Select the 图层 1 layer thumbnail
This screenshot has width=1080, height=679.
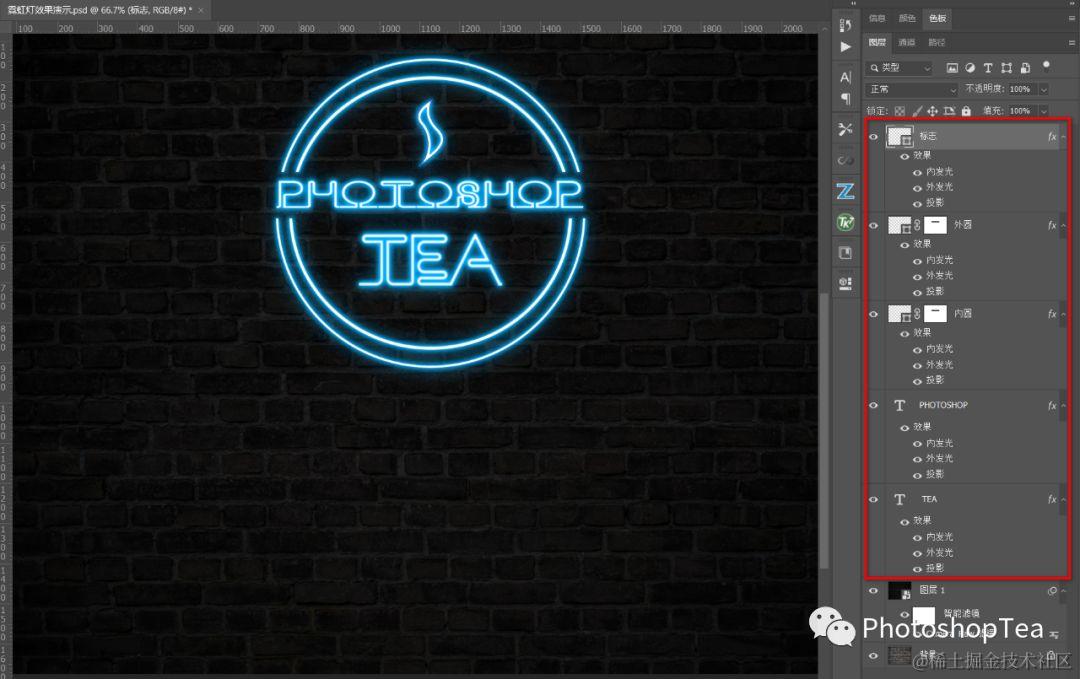click(900, 591)
